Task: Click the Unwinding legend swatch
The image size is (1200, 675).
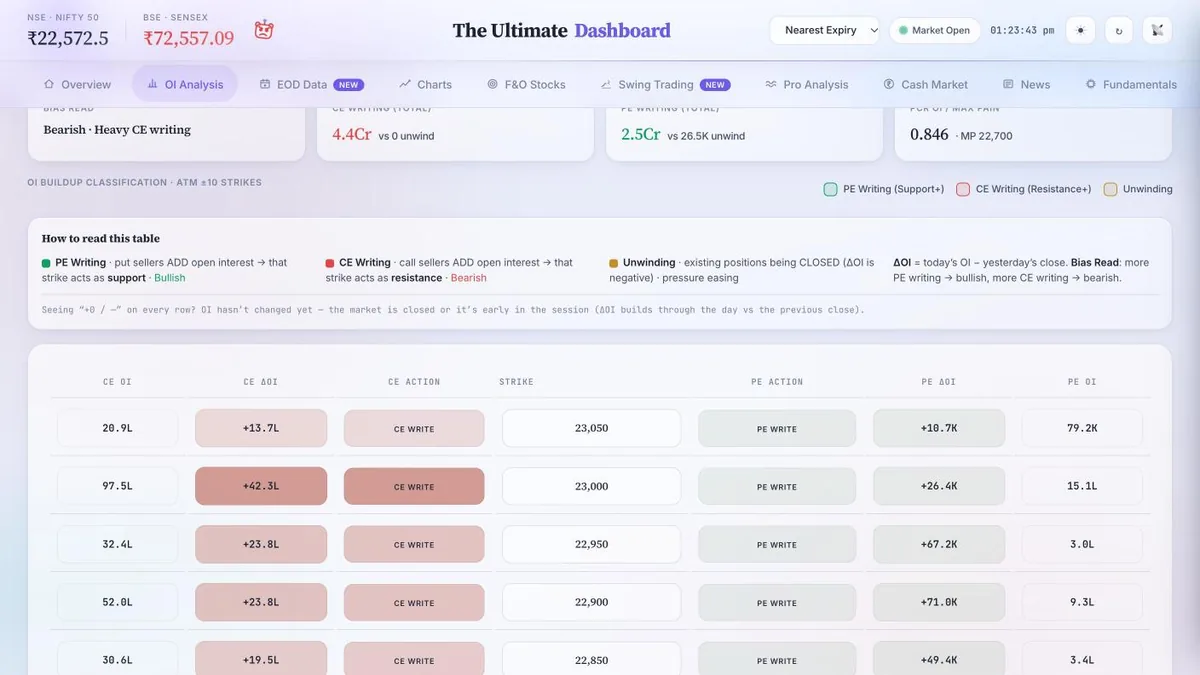Action: point(1110,189)
